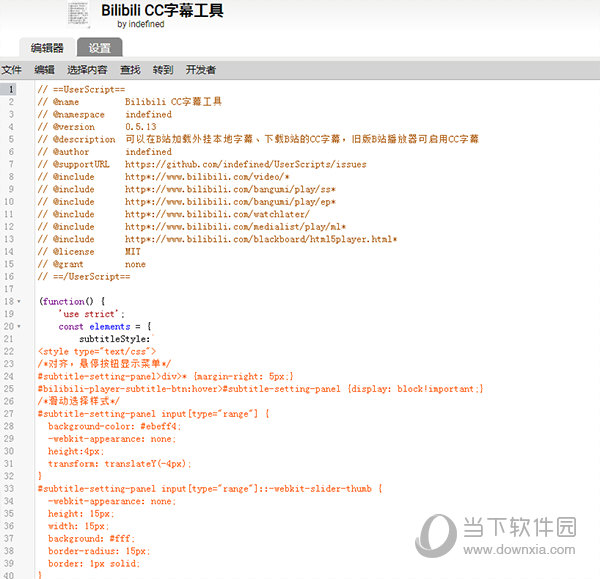Click the include URL ending bangumi/play/ep*
The height and width of the screenshot is (579, 600).
pyautogui.click(x=230, y=202)
